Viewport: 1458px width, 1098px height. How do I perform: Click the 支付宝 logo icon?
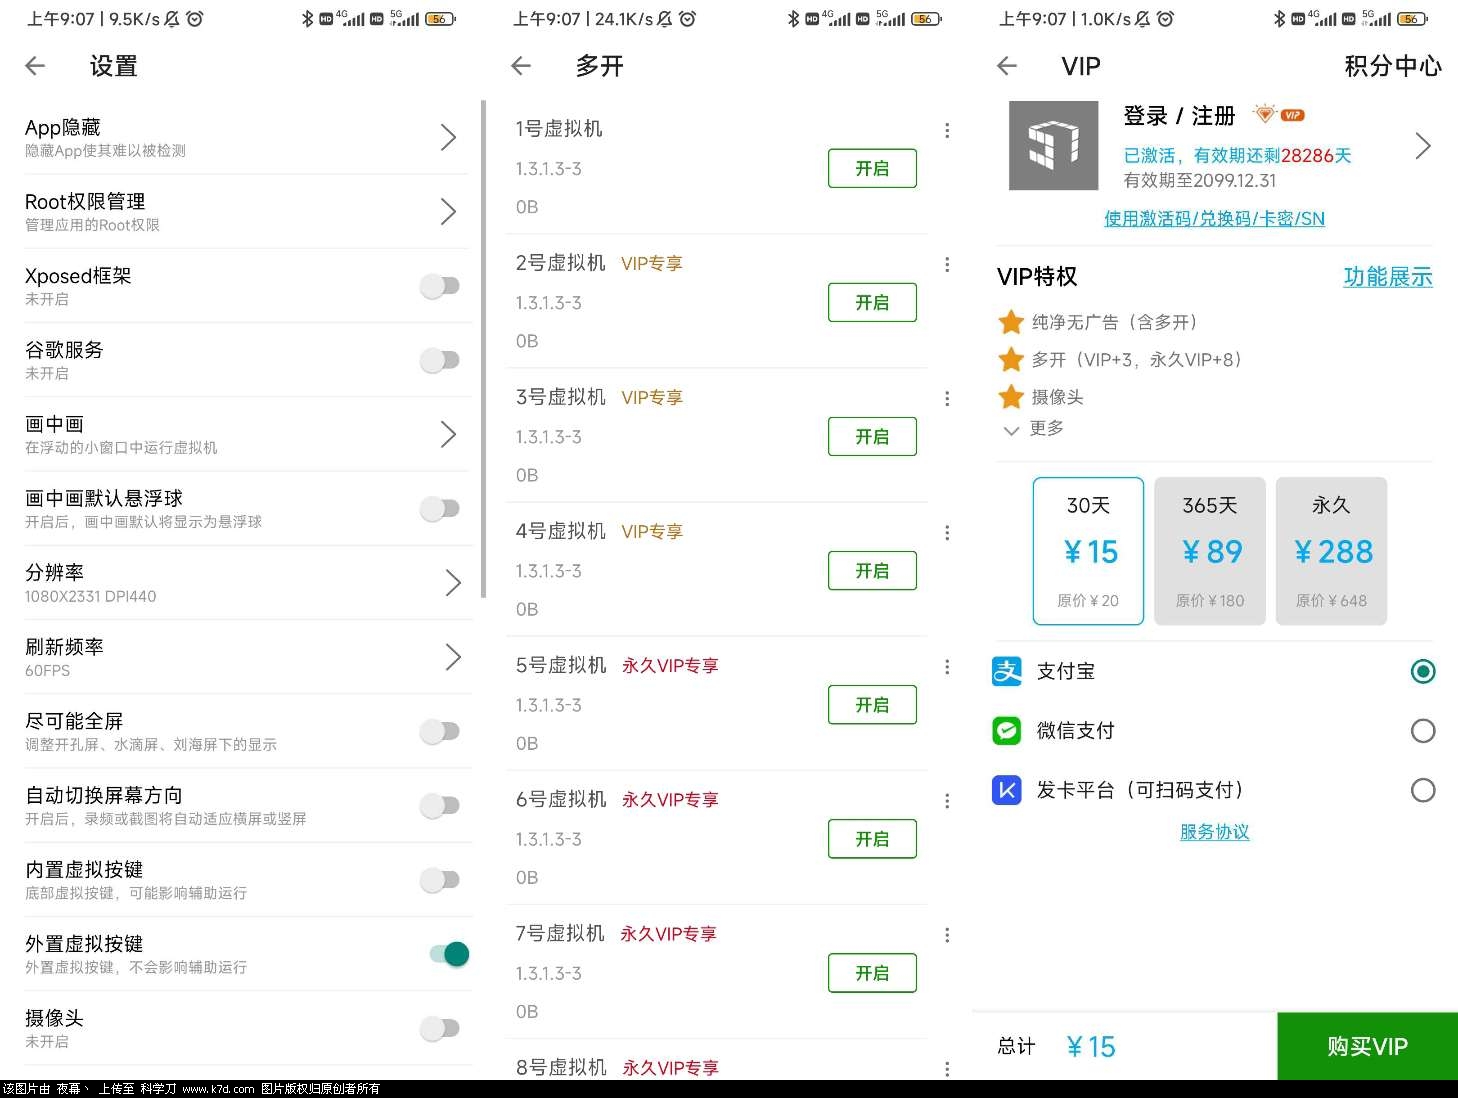(1007, 671)
